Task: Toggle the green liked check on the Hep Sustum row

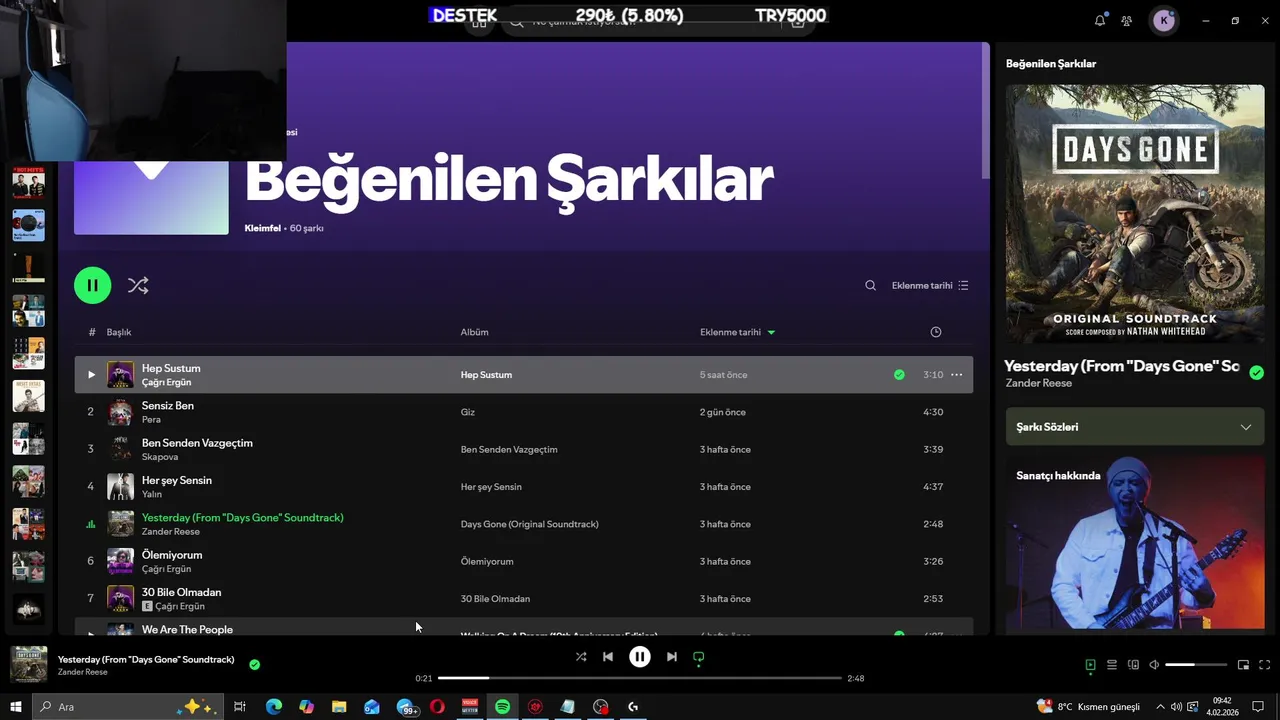Action: (899, 375)
